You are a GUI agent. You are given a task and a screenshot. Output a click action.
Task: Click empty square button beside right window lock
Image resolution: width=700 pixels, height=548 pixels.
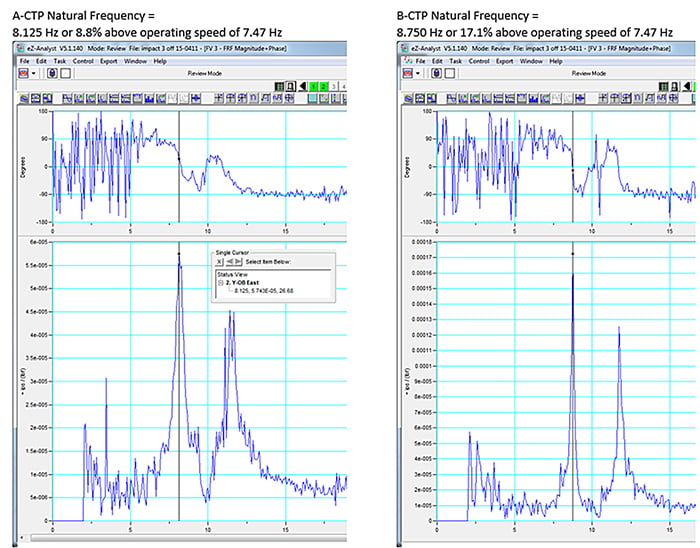450,73
